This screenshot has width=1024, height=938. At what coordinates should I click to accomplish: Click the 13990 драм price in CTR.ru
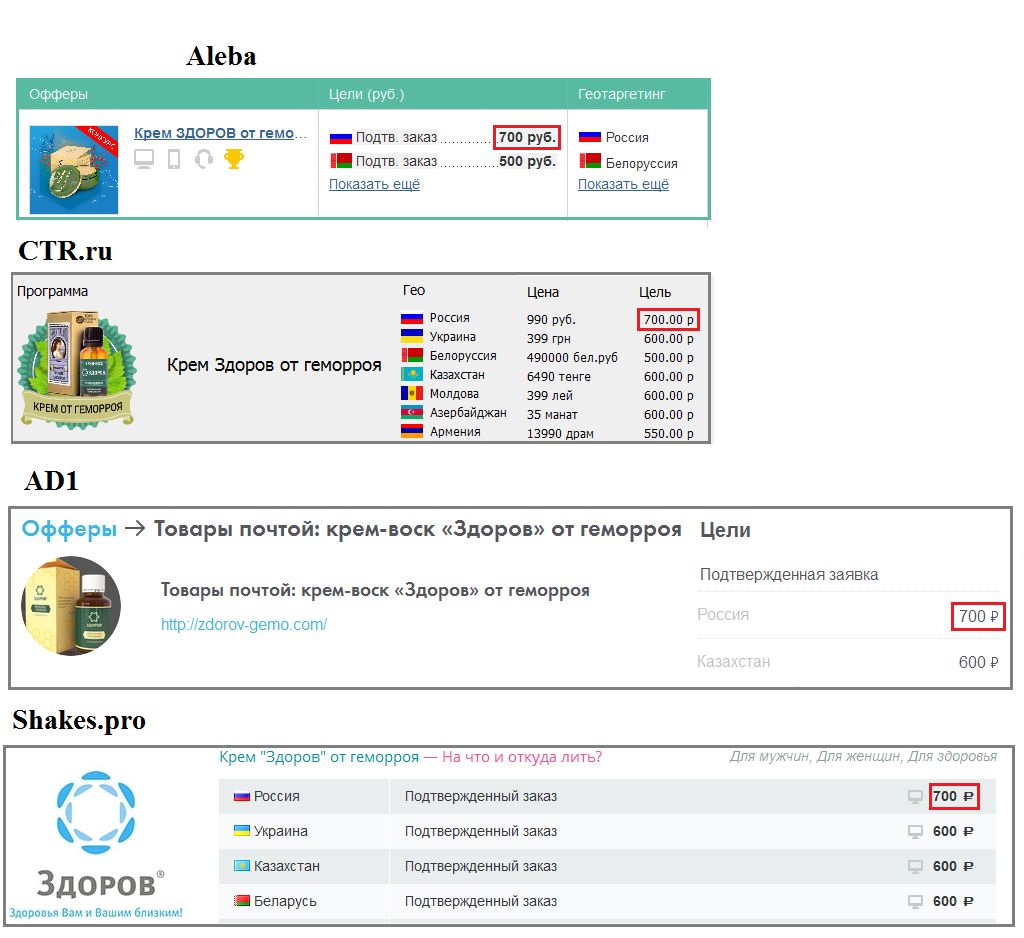[x=560, y=434]
